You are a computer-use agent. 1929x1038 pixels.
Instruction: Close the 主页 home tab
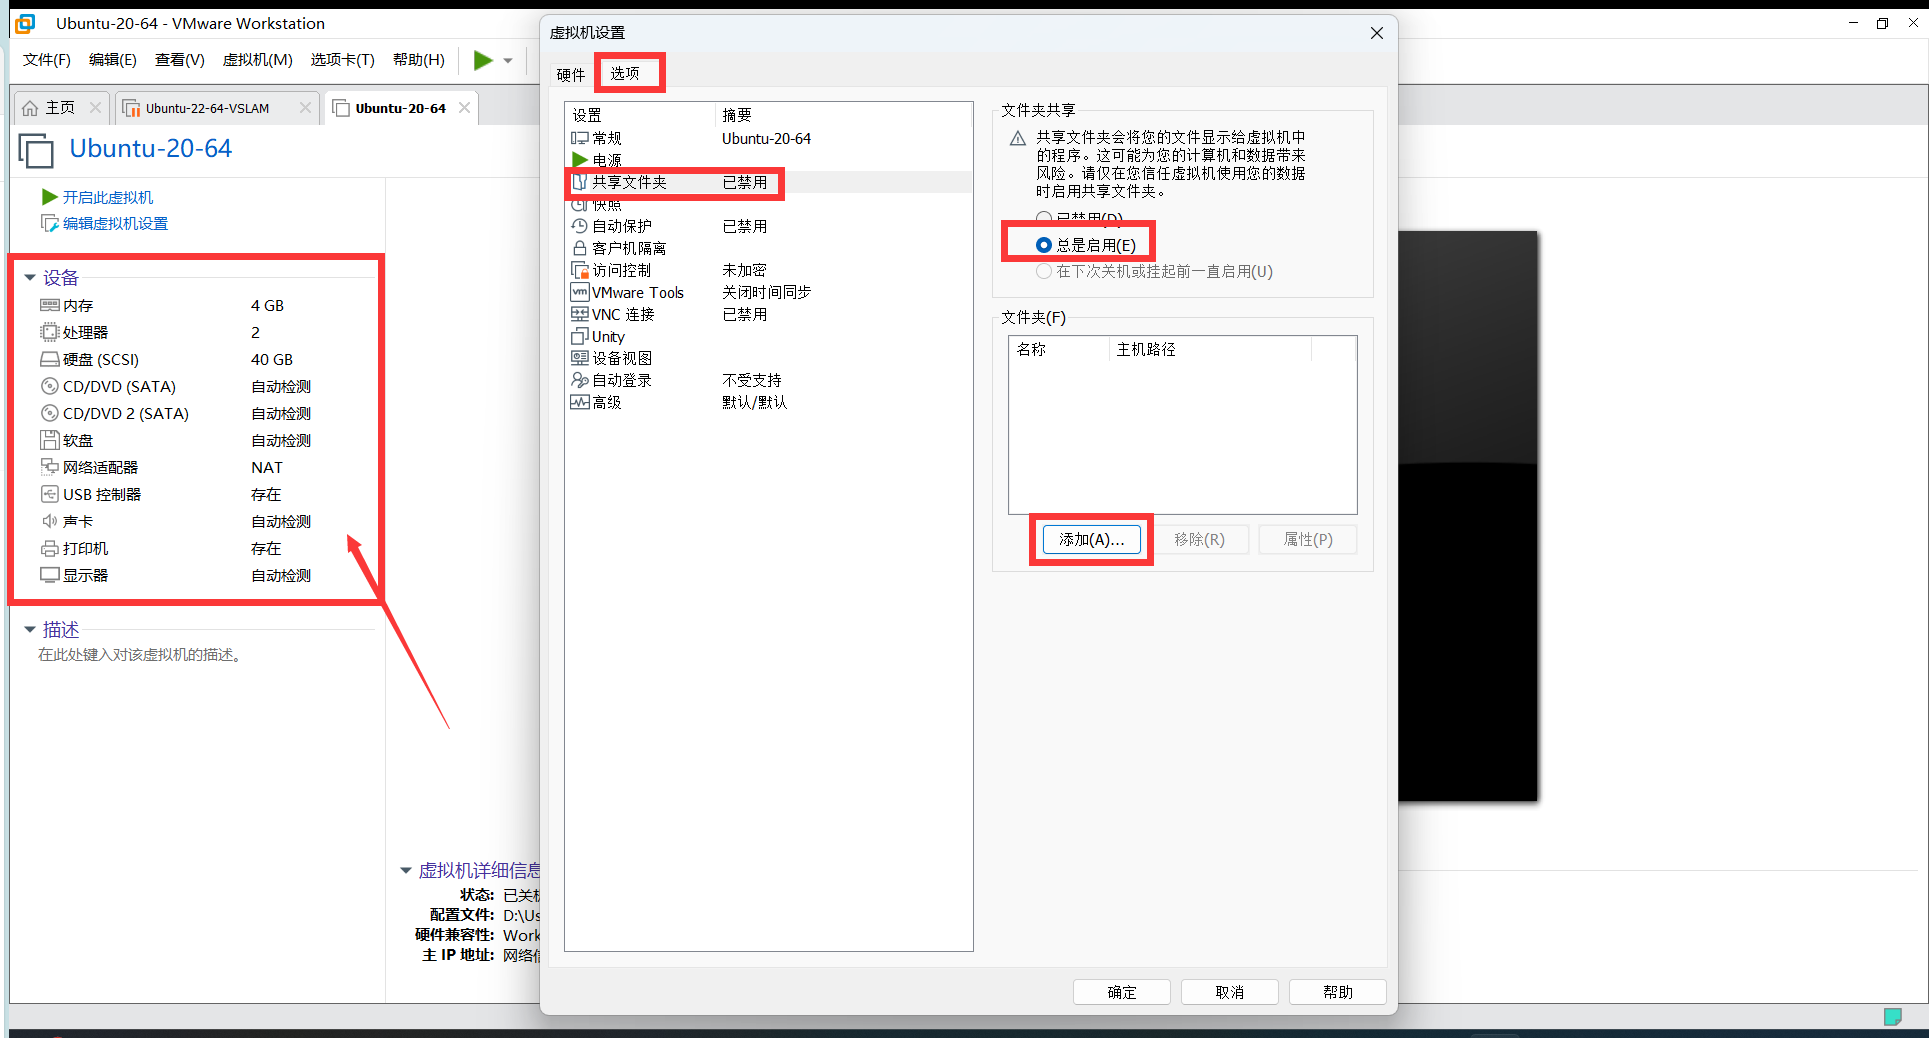tap(96, 107)
